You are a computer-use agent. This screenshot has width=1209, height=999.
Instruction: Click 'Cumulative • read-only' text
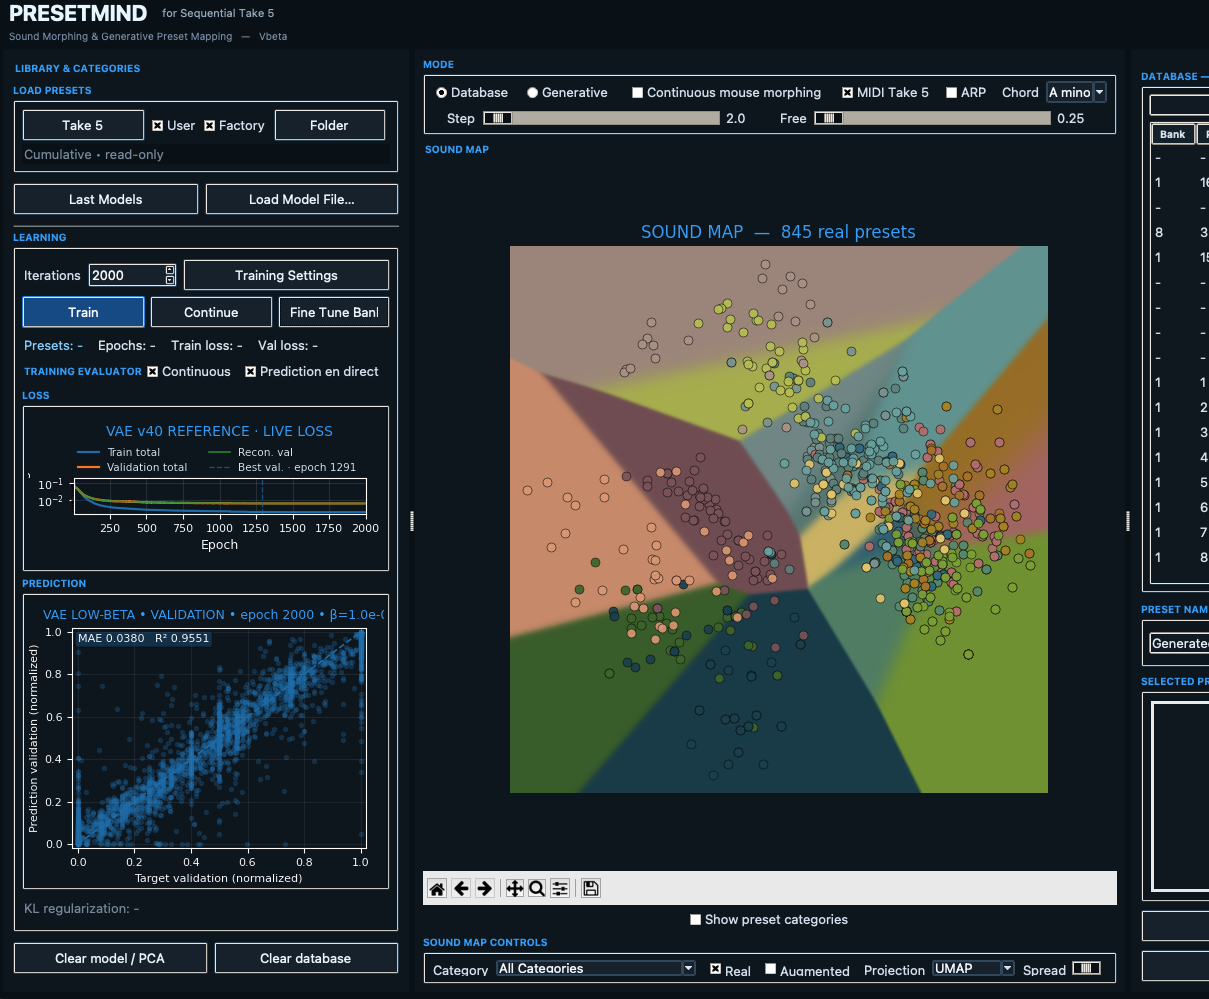tap(94, 155)
